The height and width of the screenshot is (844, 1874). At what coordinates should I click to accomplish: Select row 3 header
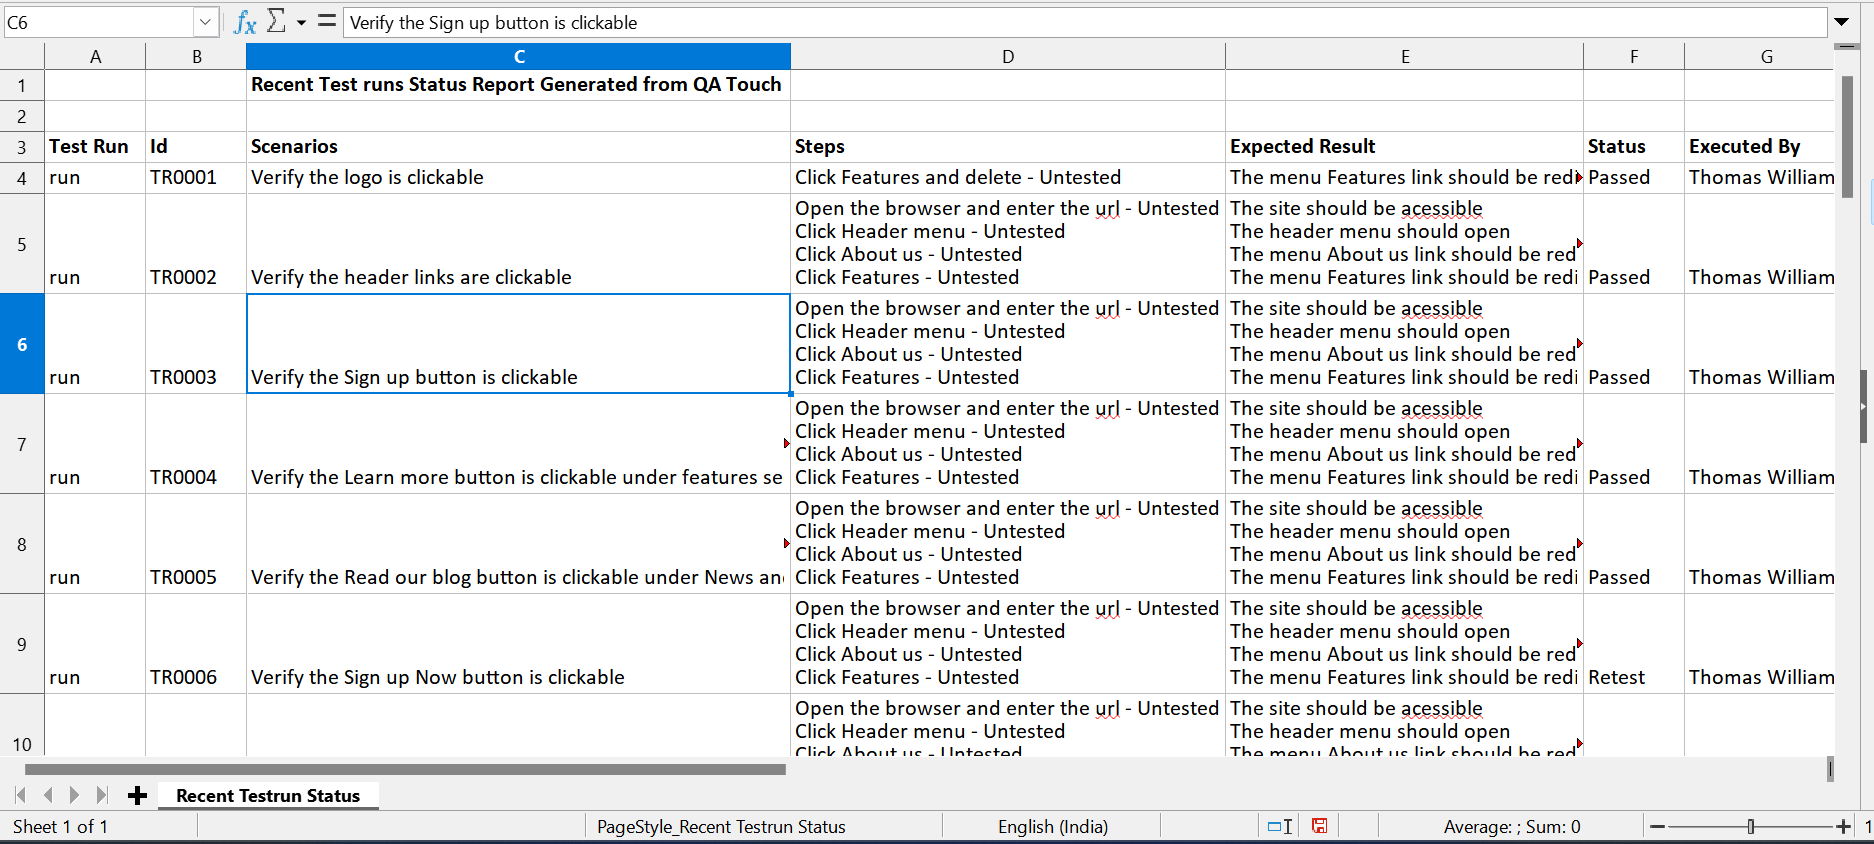point(22,147)
